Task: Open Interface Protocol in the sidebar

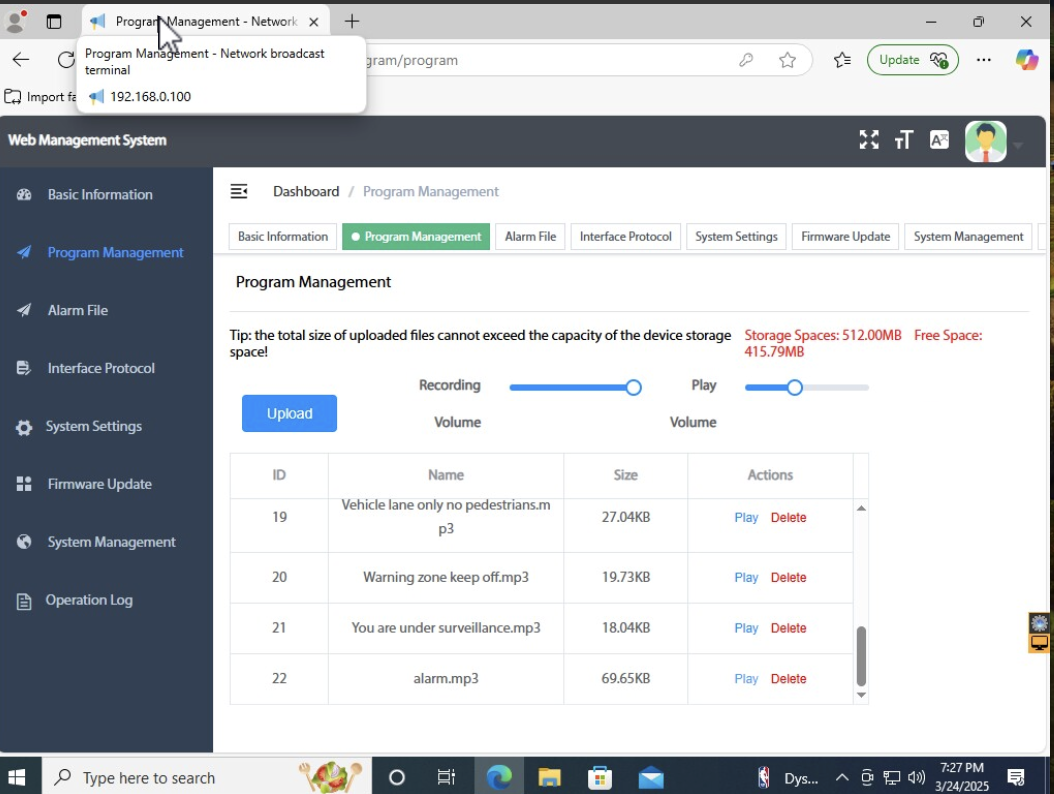Action: click(x=101, y=368)
